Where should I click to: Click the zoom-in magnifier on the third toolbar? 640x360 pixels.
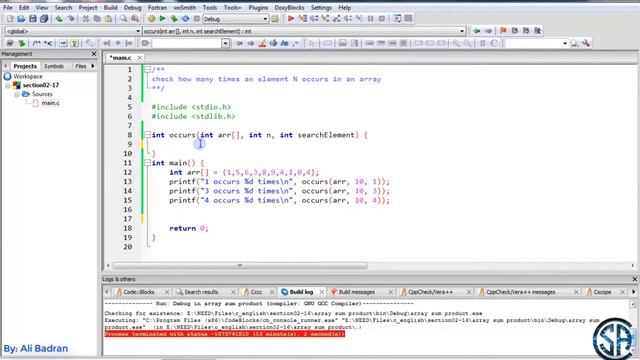pos(456,43)
